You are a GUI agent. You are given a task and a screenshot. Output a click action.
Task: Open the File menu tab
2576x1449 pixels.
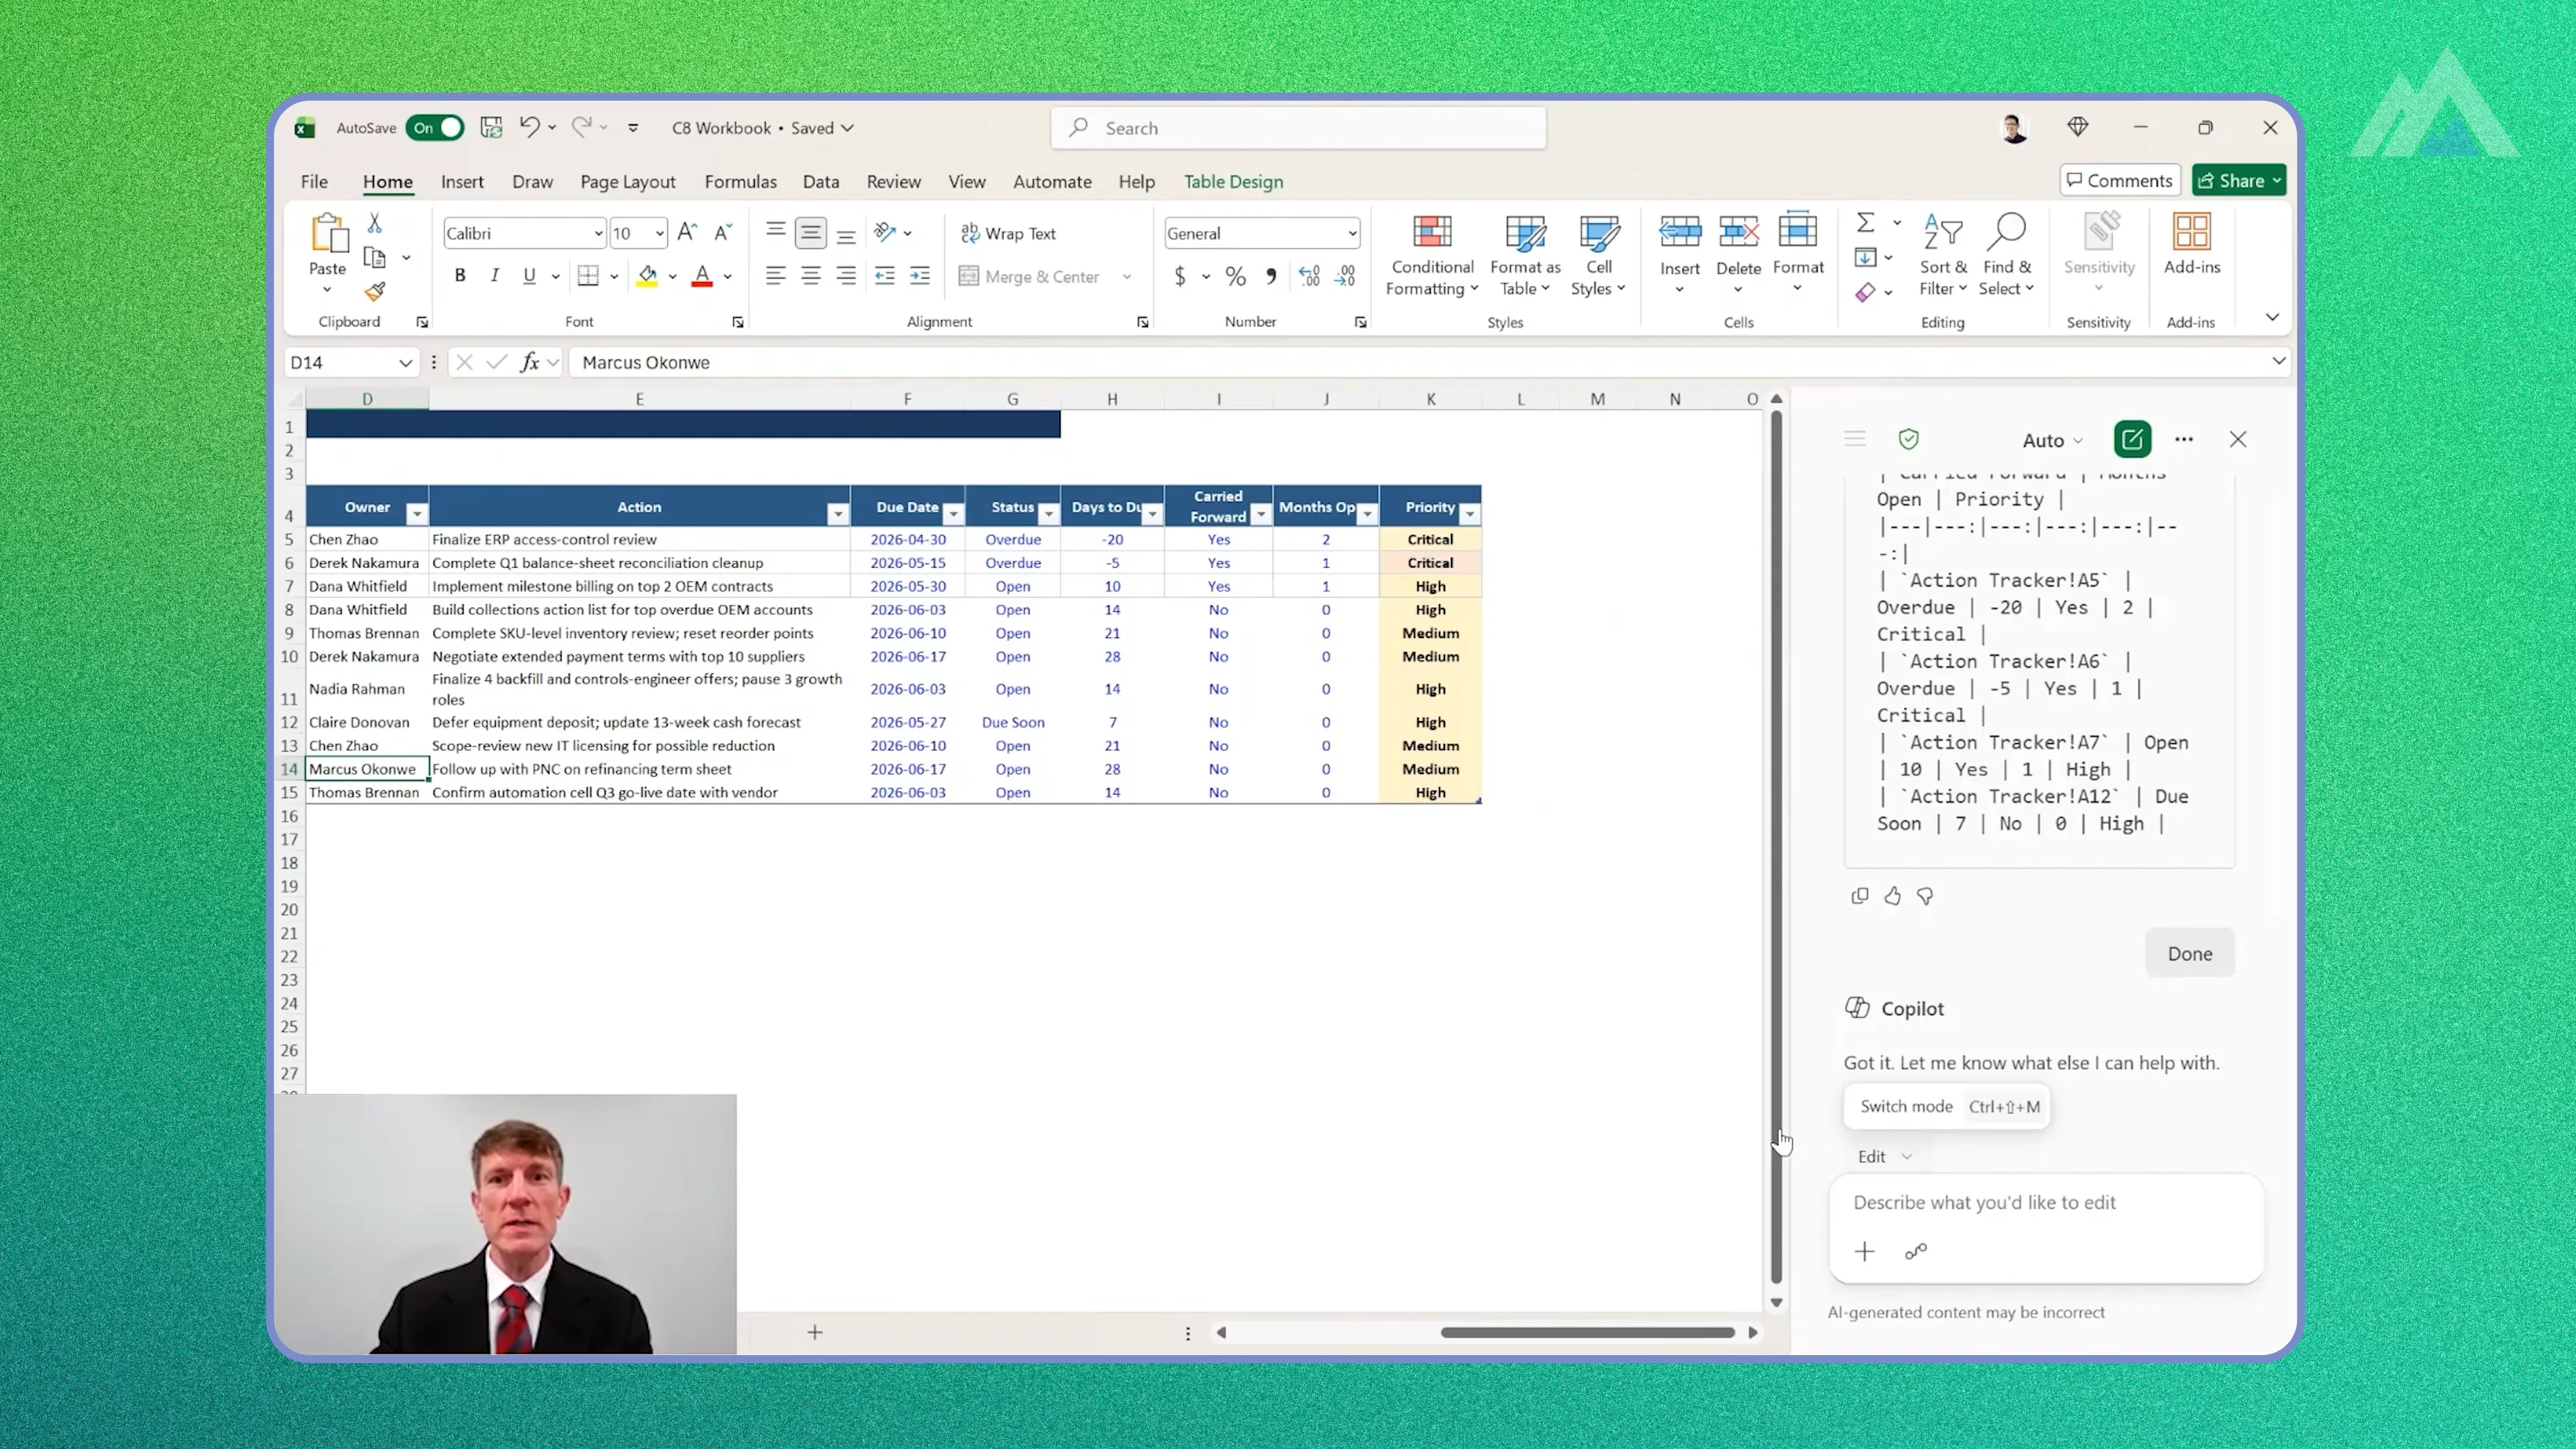pyautogui.click(x=314, y=181)
